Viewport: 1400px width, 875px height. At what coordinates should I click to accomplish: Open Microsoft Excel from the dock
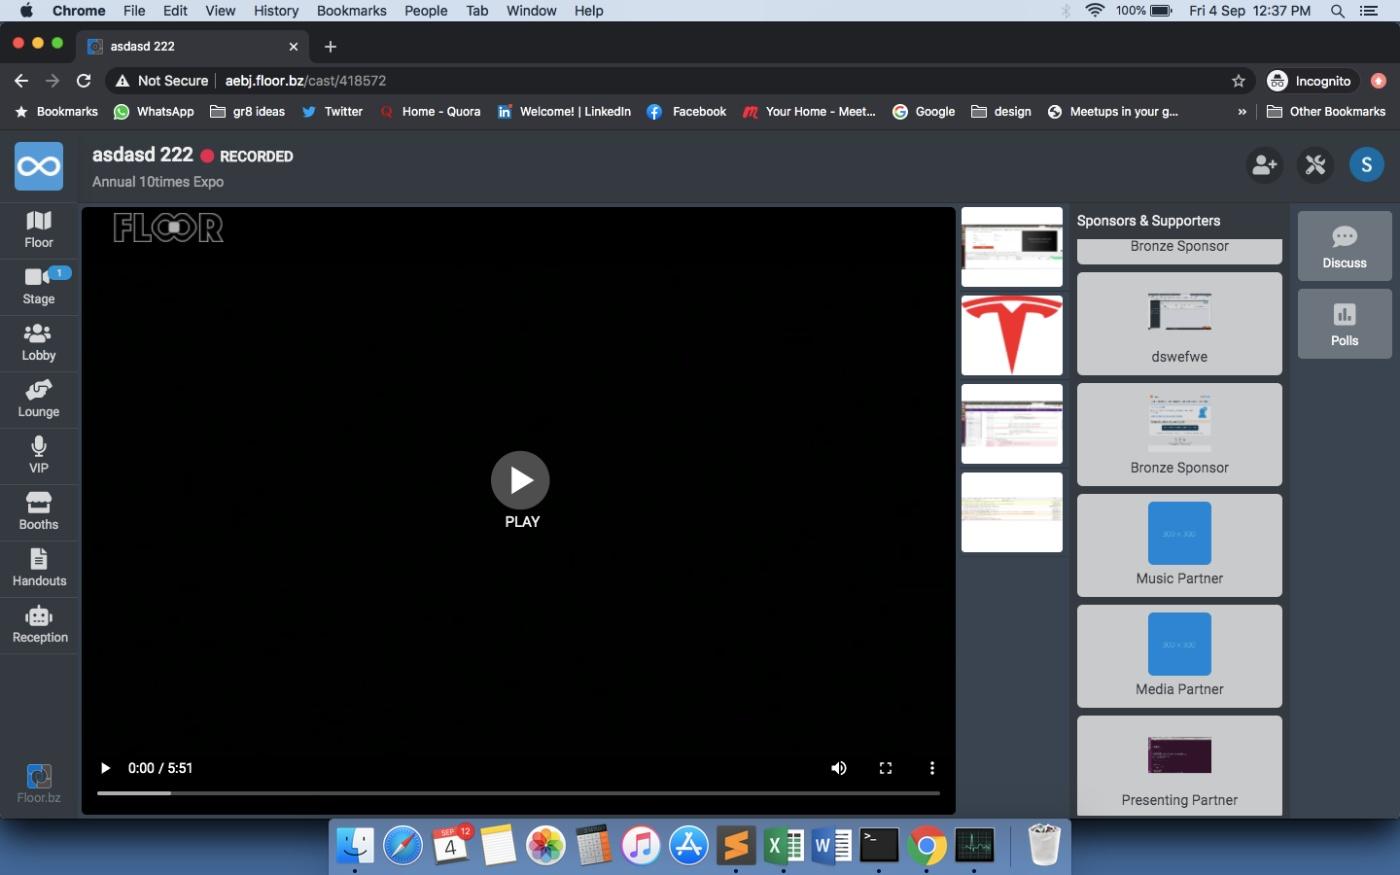coord(783,846)
